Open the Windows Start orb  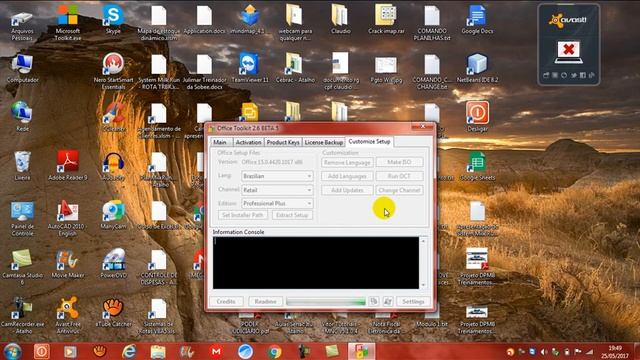(12, 351)
